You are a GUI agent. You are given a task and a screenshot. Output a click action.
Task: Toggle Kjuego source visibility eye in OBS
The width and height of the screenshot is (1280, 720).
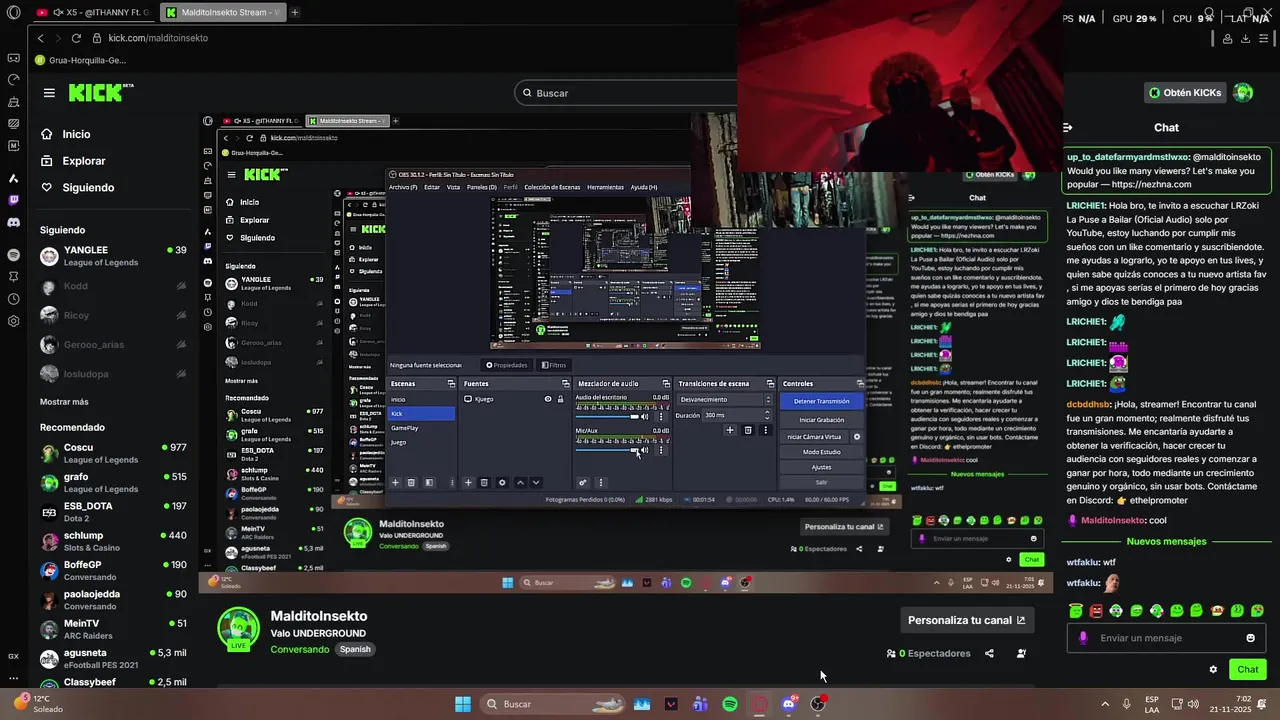547,399
